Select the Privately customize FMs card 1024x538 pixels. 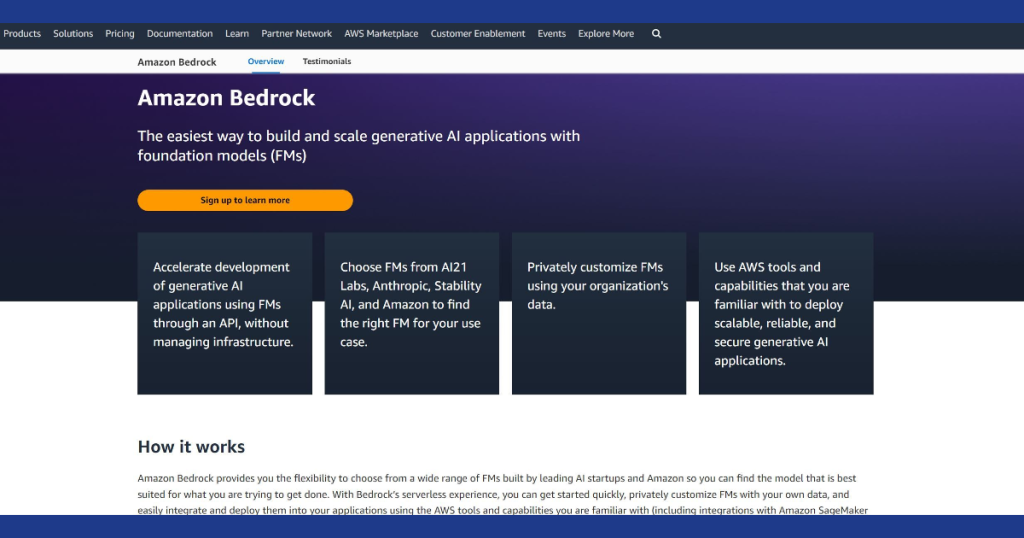tap(599, 313)
